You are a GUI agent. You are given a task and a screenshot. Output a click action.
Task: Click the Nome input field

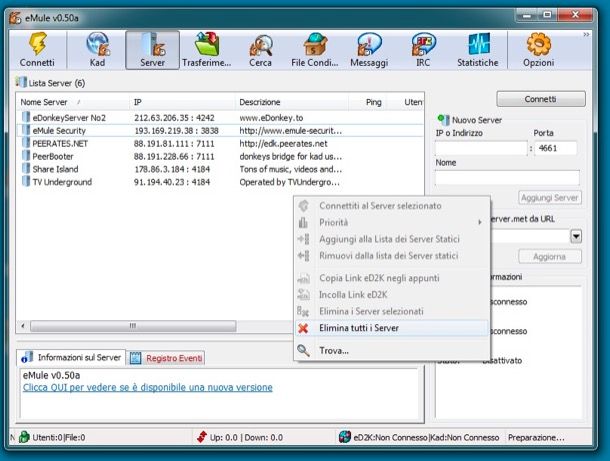coord(507,177)
